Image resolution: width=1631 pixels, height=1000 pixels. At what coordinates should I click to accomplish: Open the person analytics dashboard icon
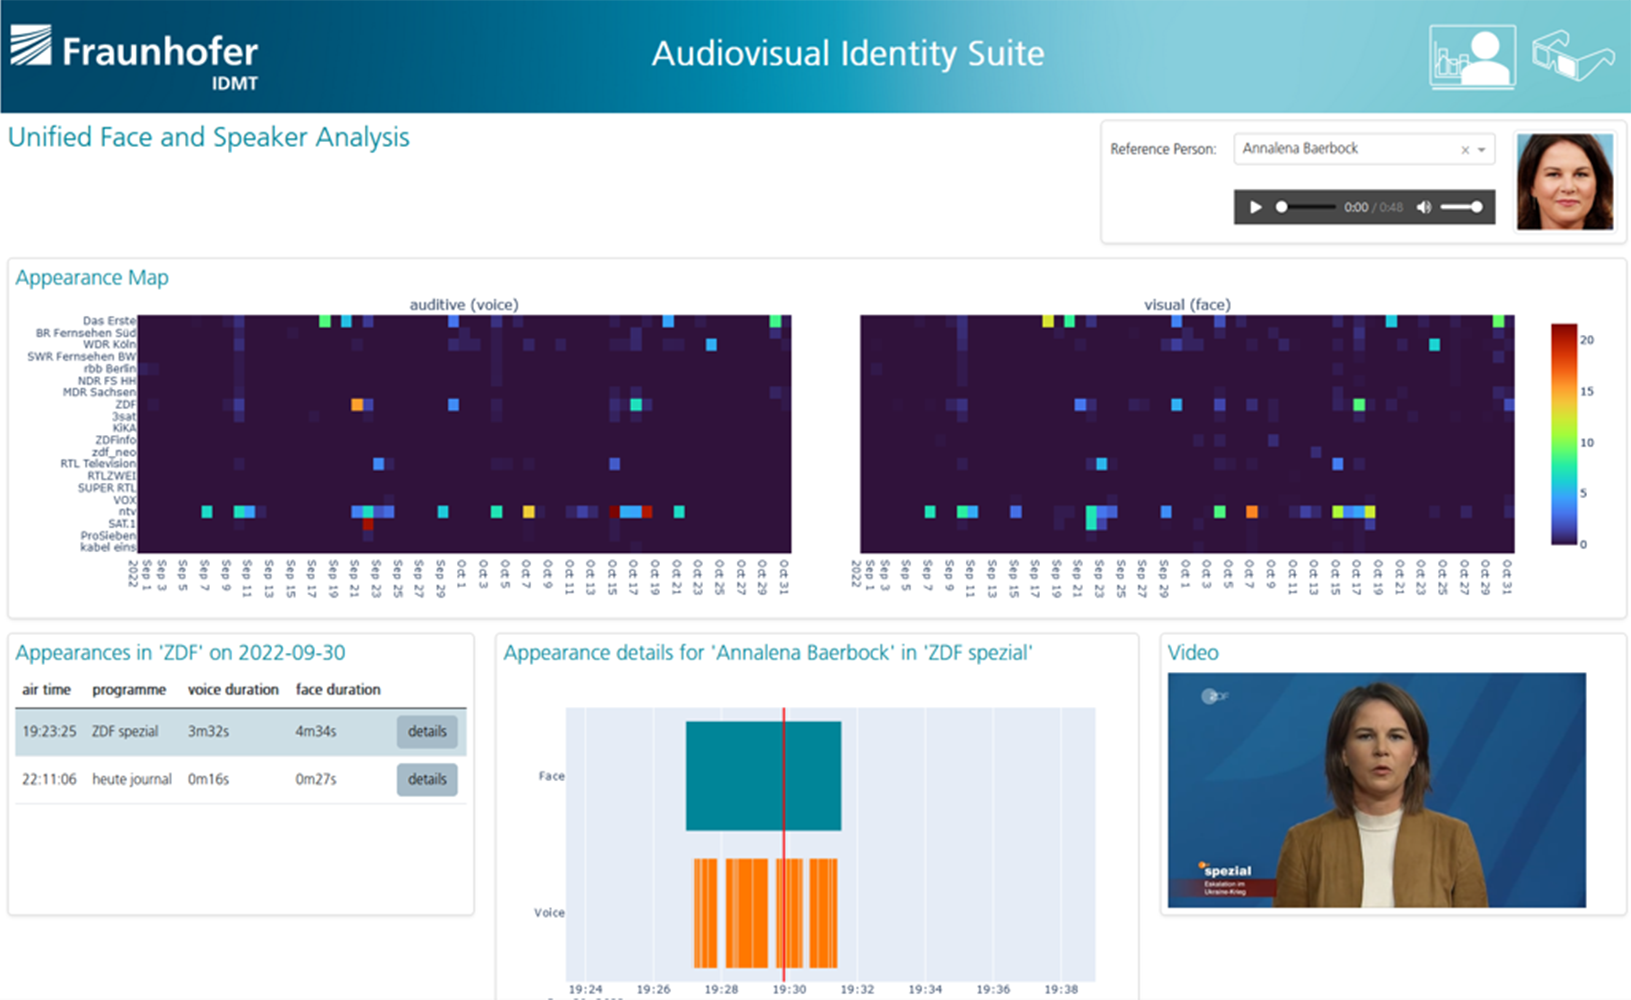[x=1472, y=57]
